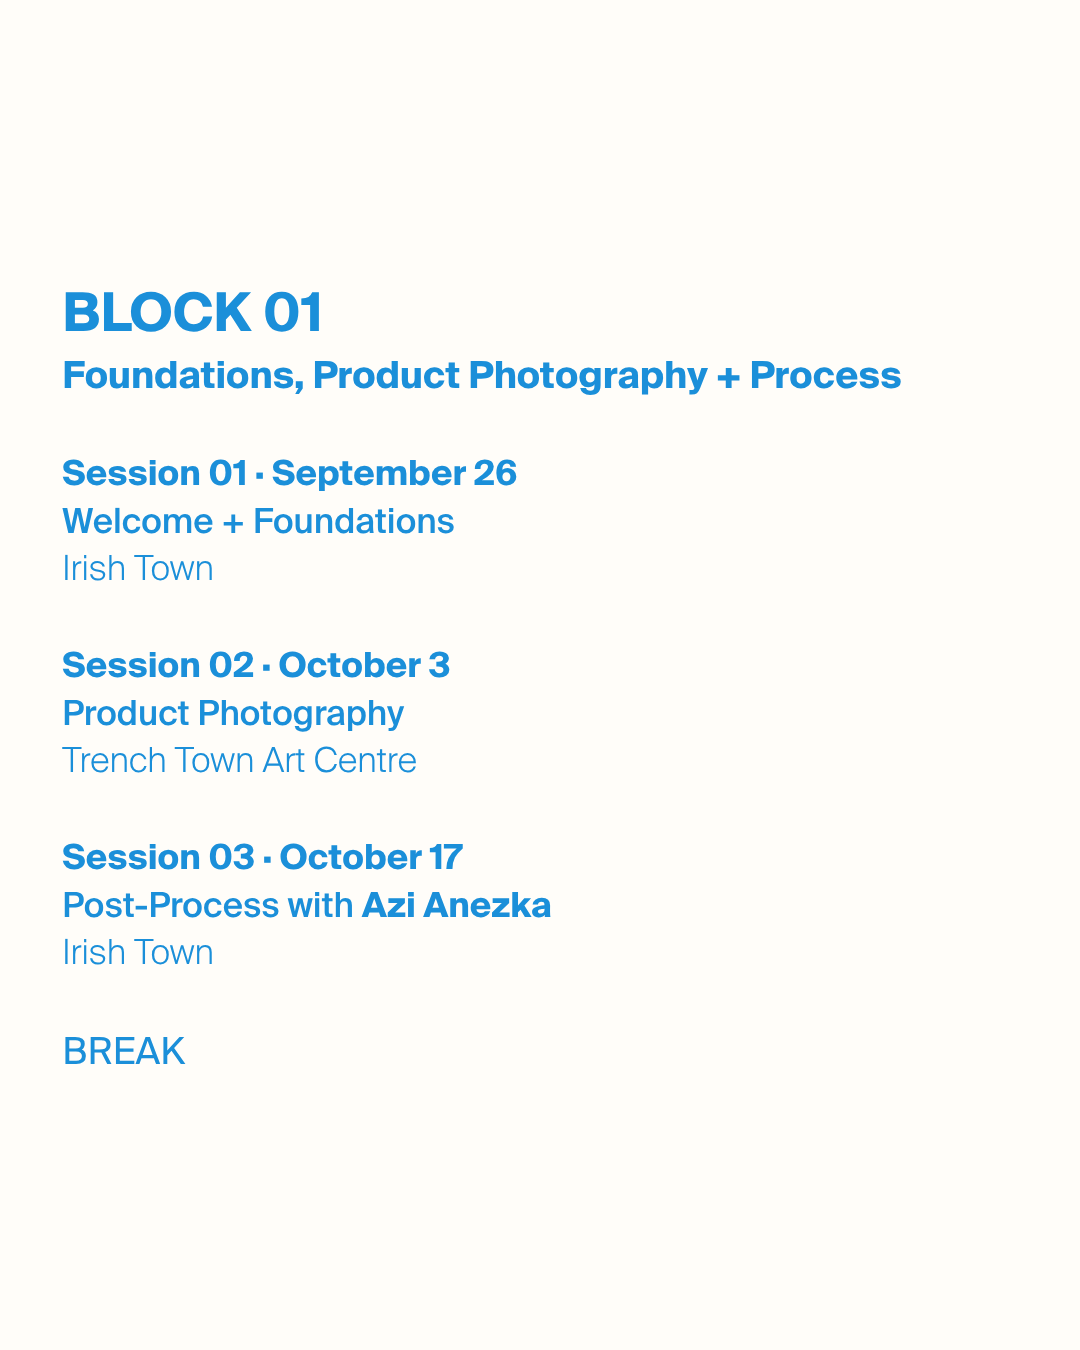Click the Session 02 label
This screenshot has width=1080, height=1350.
point(158,665)
